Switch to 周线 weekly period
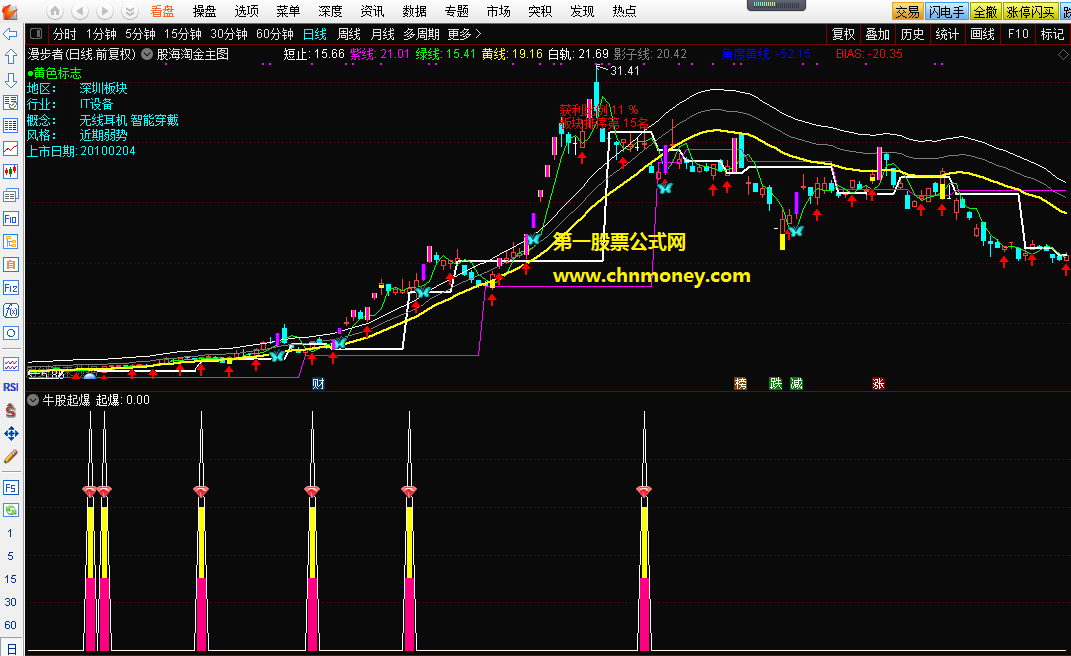The height and width of the screenshot is (656, 1071). click(349, 34)
